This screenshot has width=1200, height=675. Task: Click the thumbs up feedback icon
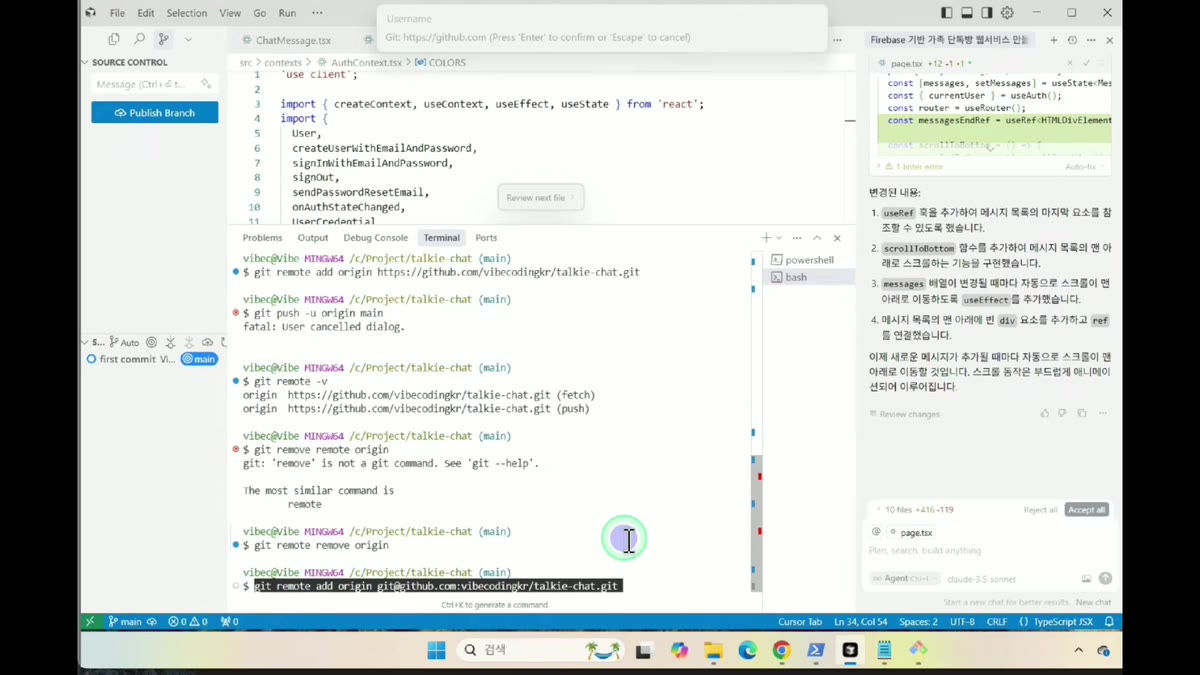pos(1045,413)
